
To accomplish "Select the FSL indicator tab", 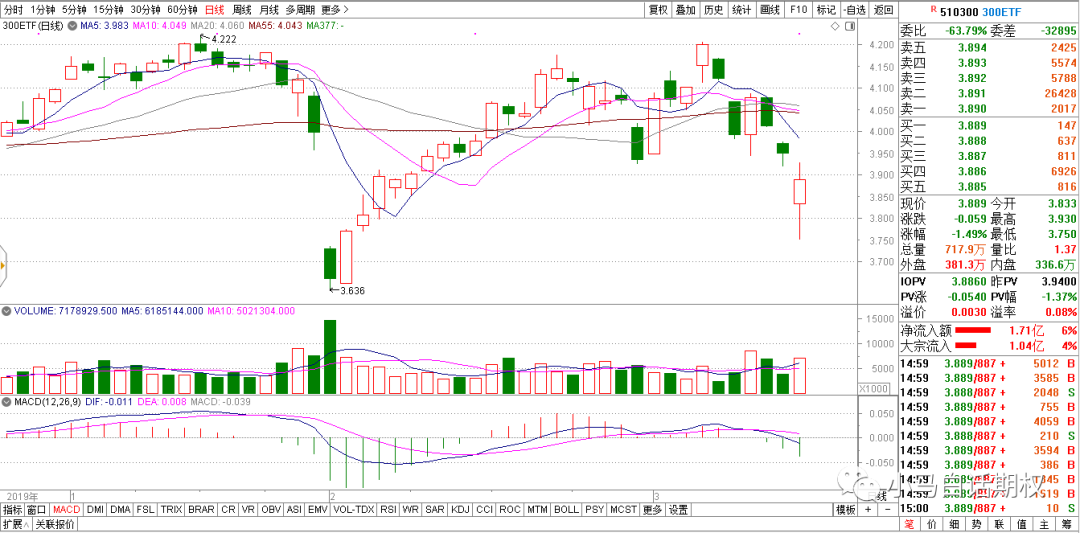I will coord(145,510).
